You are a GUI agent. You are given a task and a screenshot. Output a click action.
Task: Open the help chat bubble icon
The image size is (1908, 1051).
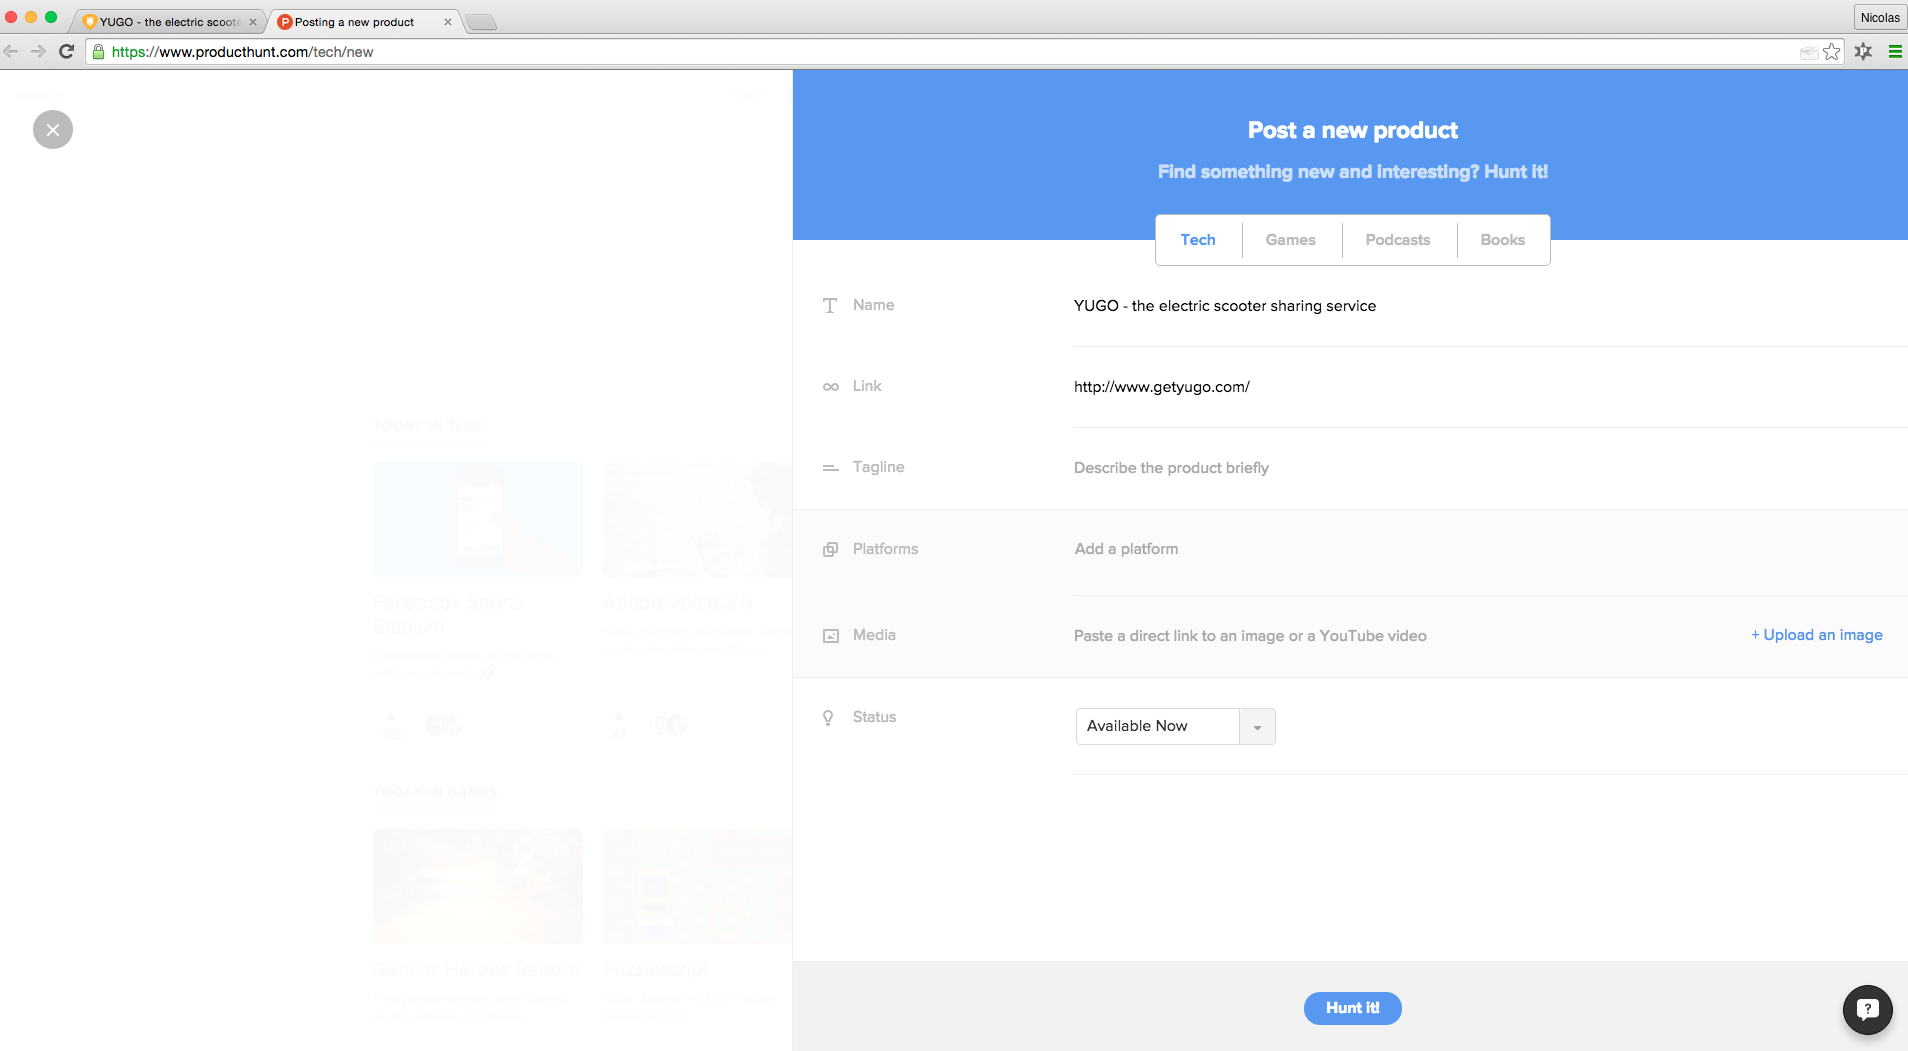(x=1867, y=1010)
